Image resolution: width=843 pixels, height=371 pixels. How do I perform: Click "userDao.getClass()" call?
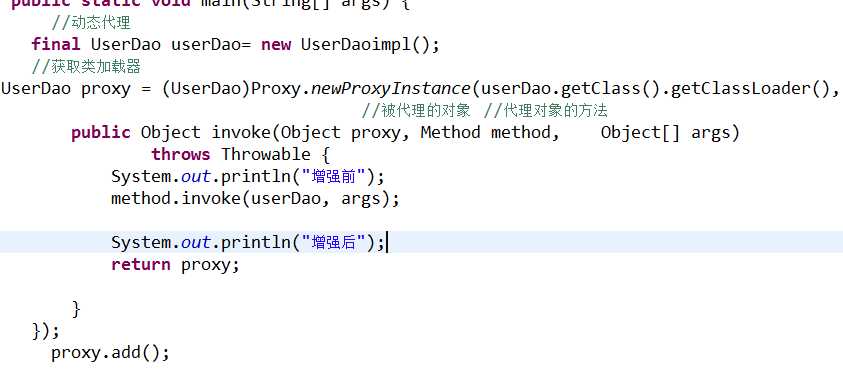click(x=571, y=88)
